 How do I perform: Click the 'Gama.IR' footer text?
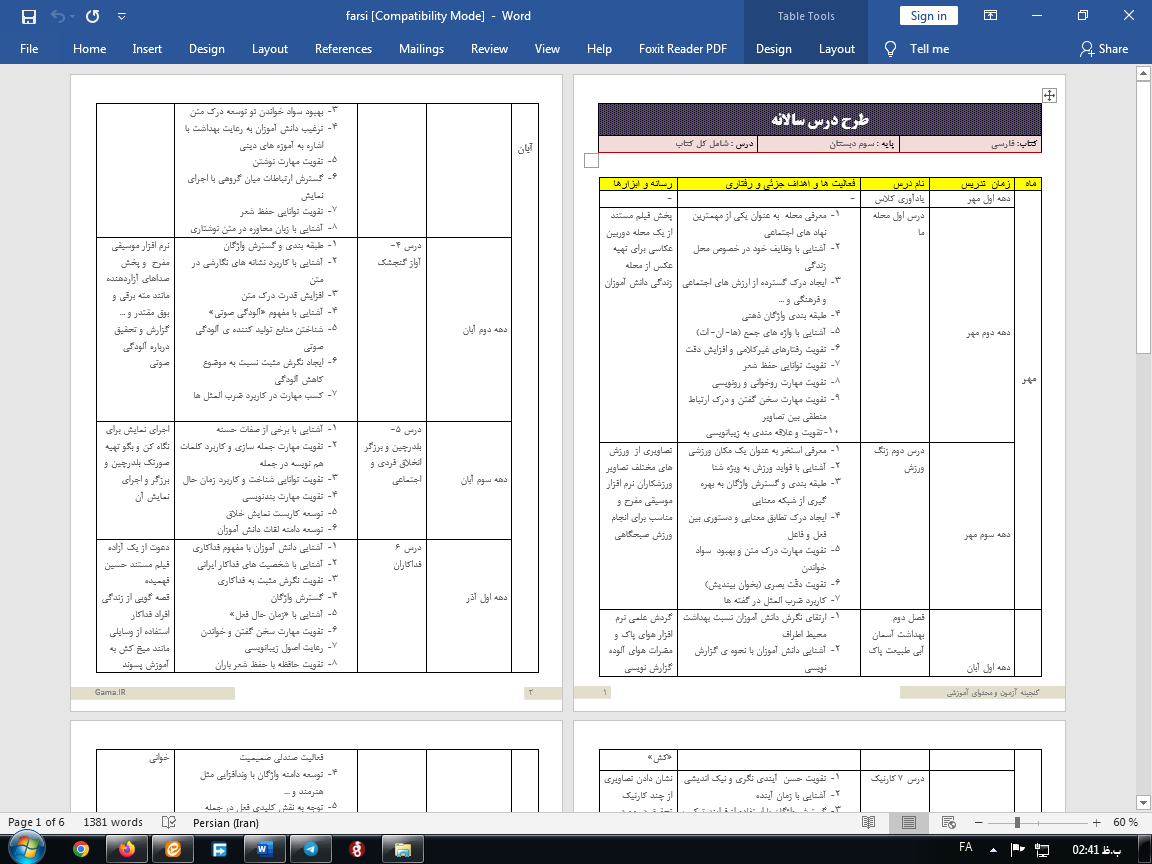coord(110,692)
